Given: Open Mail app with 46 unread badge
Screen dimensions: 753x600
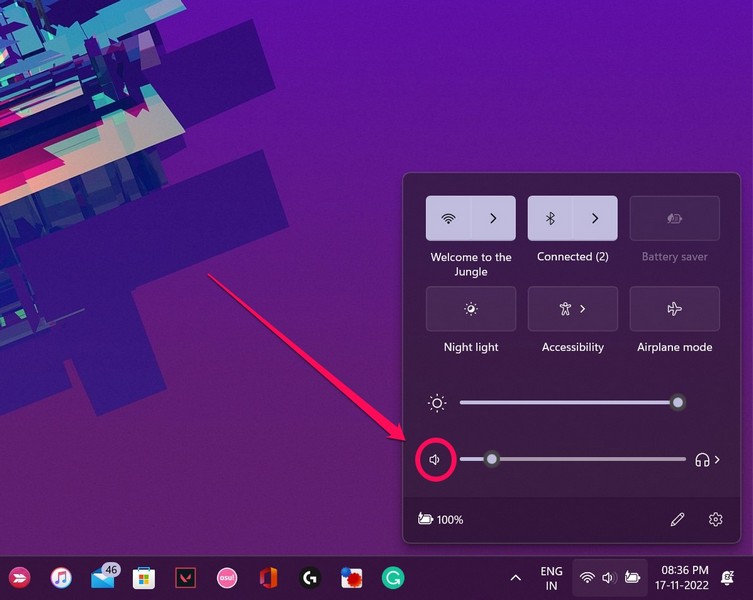Looking at the screenshot, I should click(102, 577).
